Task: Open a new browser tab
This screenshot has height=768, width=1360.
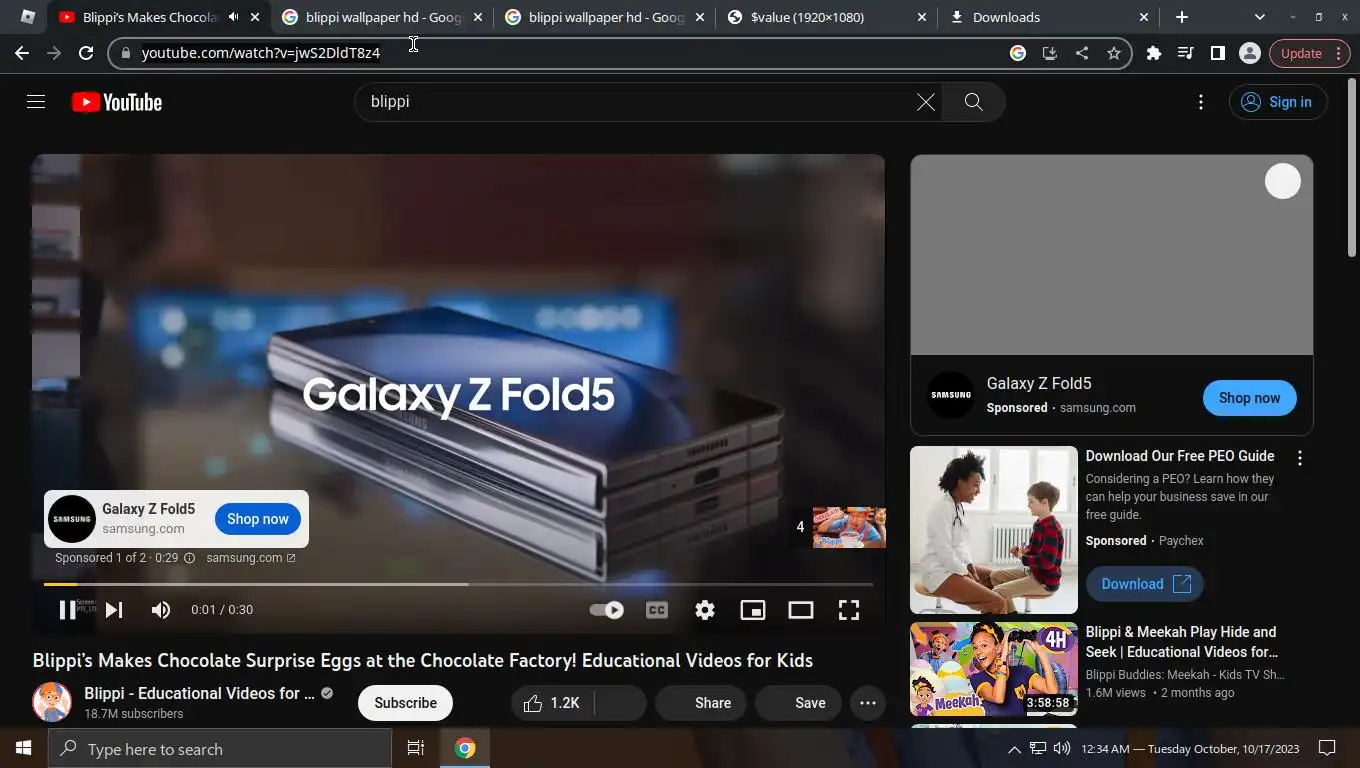Action: (x=1182, y=17)
